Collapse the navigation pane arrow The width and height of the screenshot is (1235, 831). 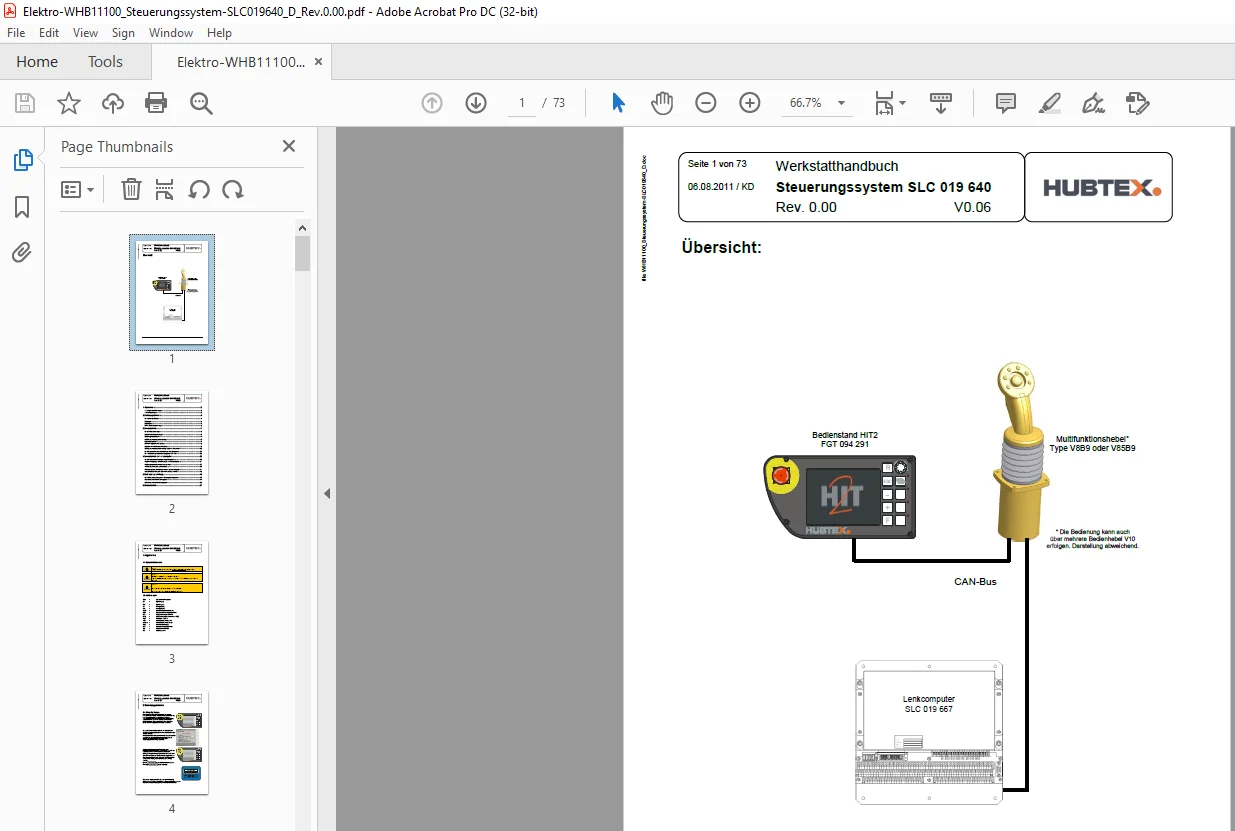[326, 493]
